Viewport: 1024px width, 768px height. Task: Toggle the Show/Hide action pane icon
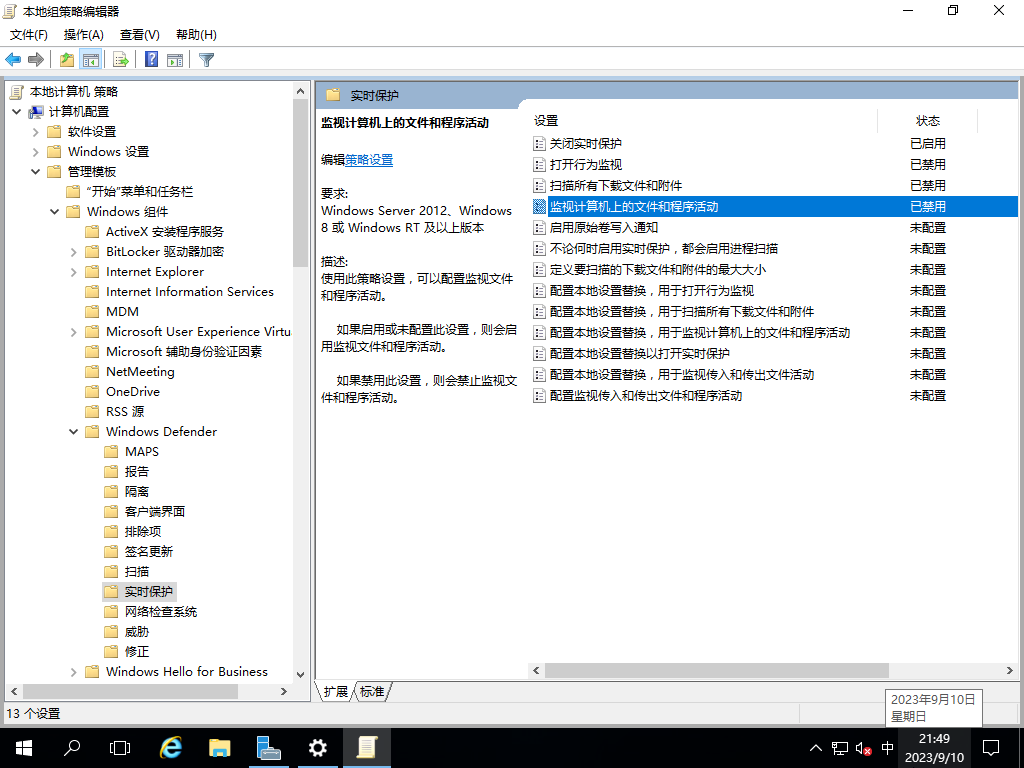175,59
